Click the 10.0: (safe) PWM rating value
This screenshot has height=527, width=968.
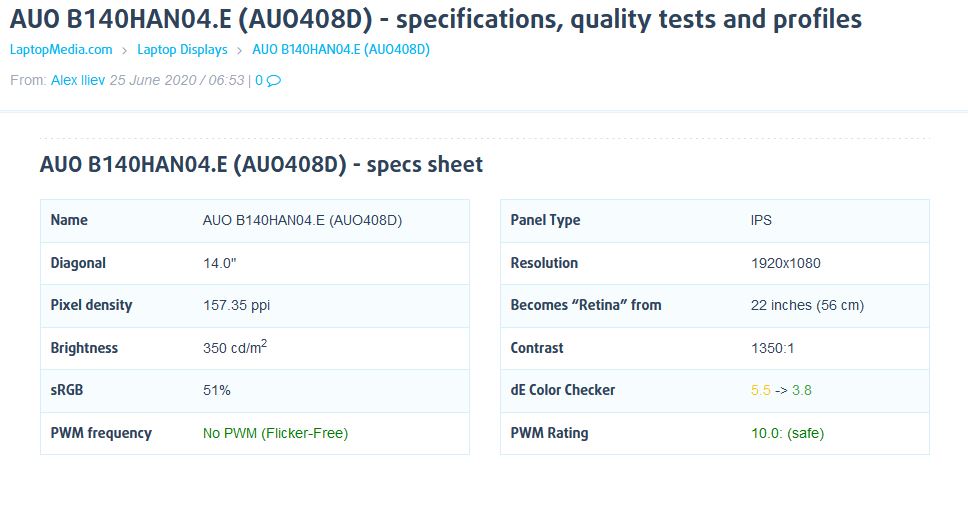(788, 433)
